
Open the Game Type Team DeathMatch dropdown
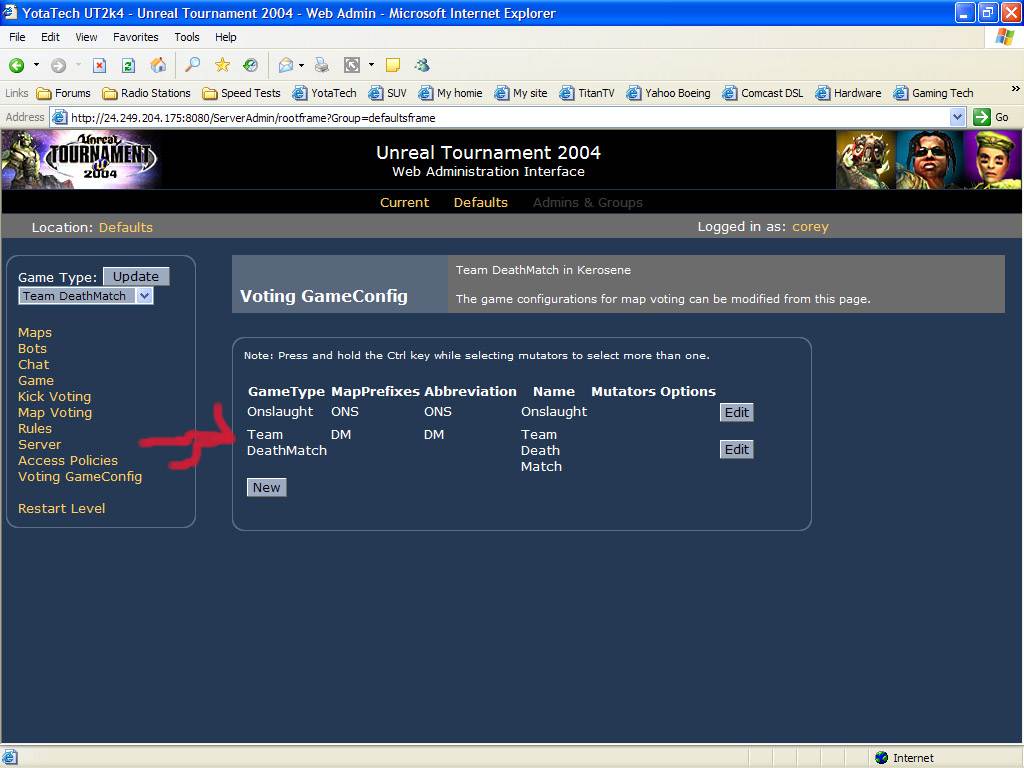click(86, 296)
